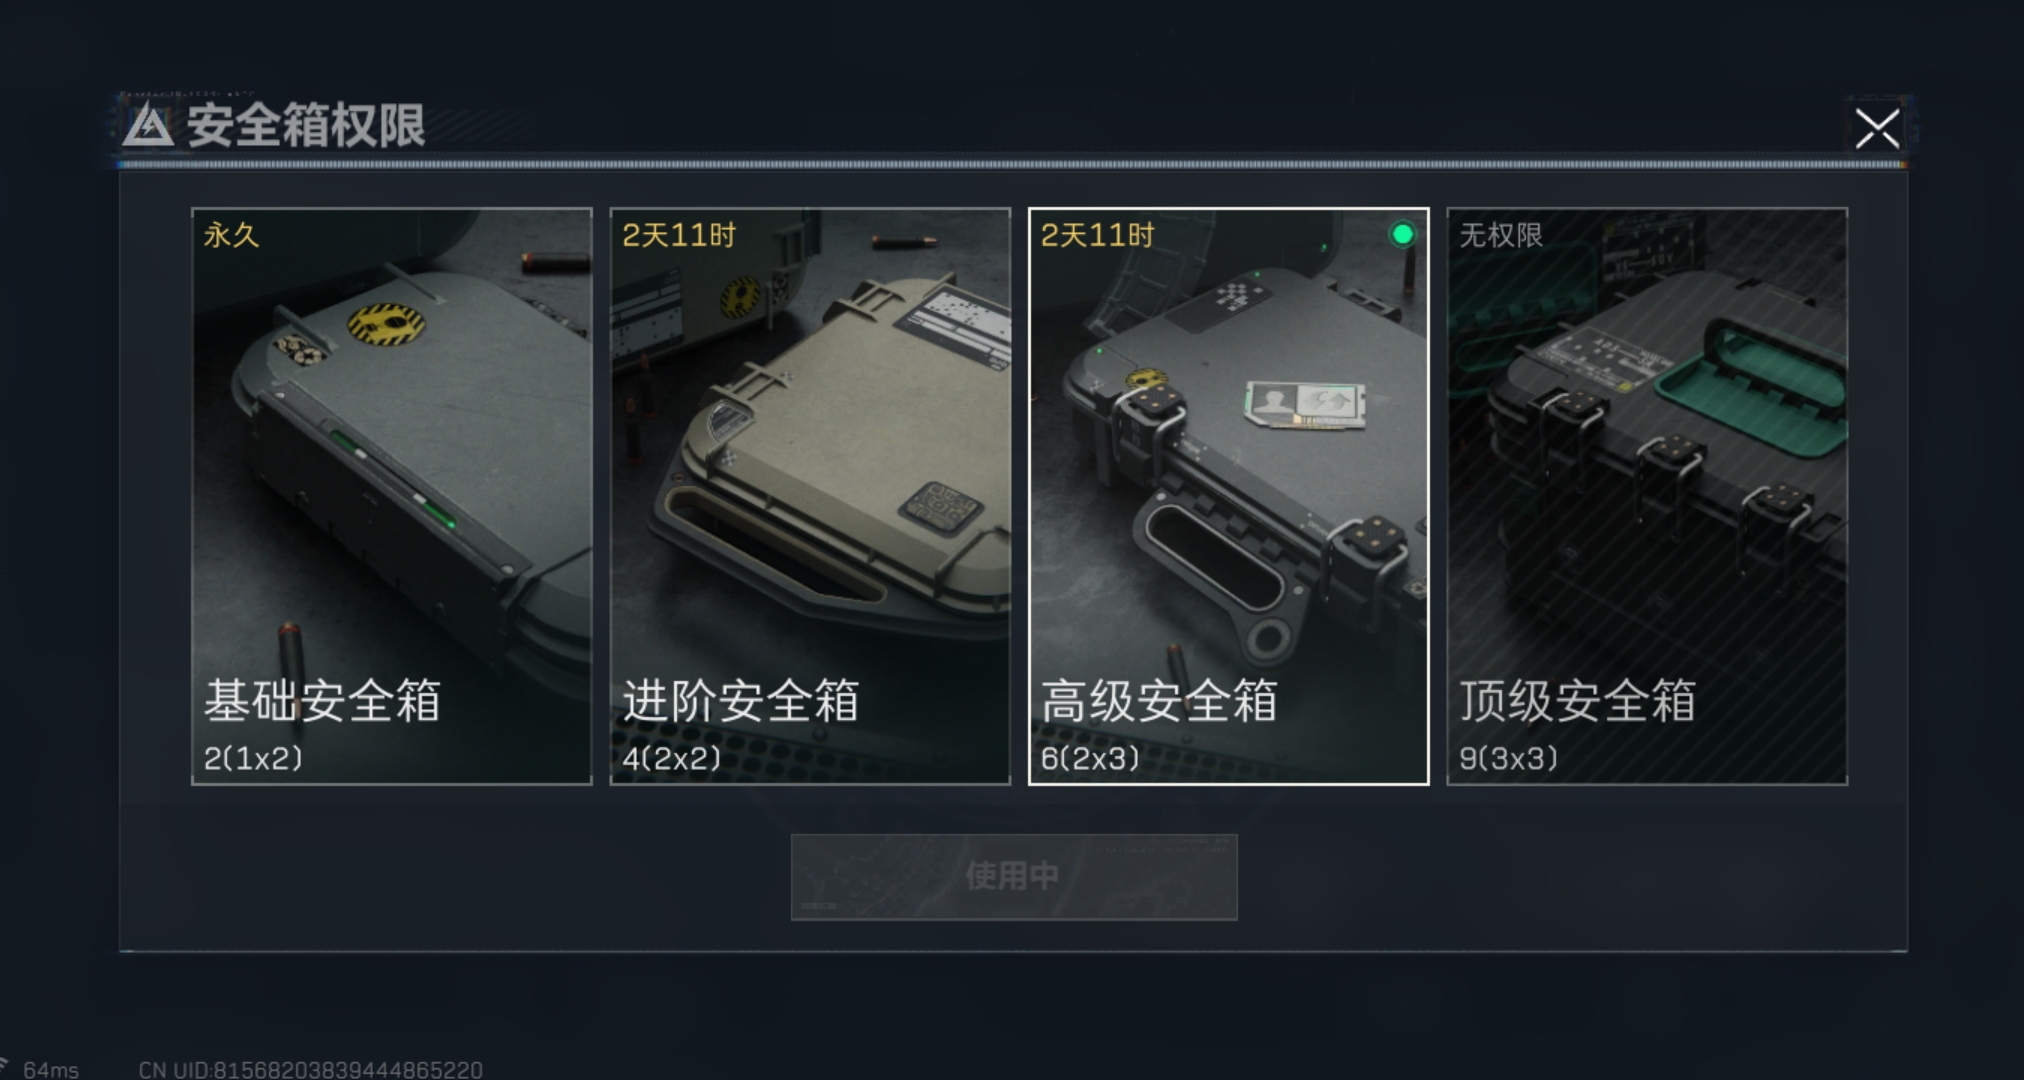Click the 2(1x2) capacity text

point(253,758)
